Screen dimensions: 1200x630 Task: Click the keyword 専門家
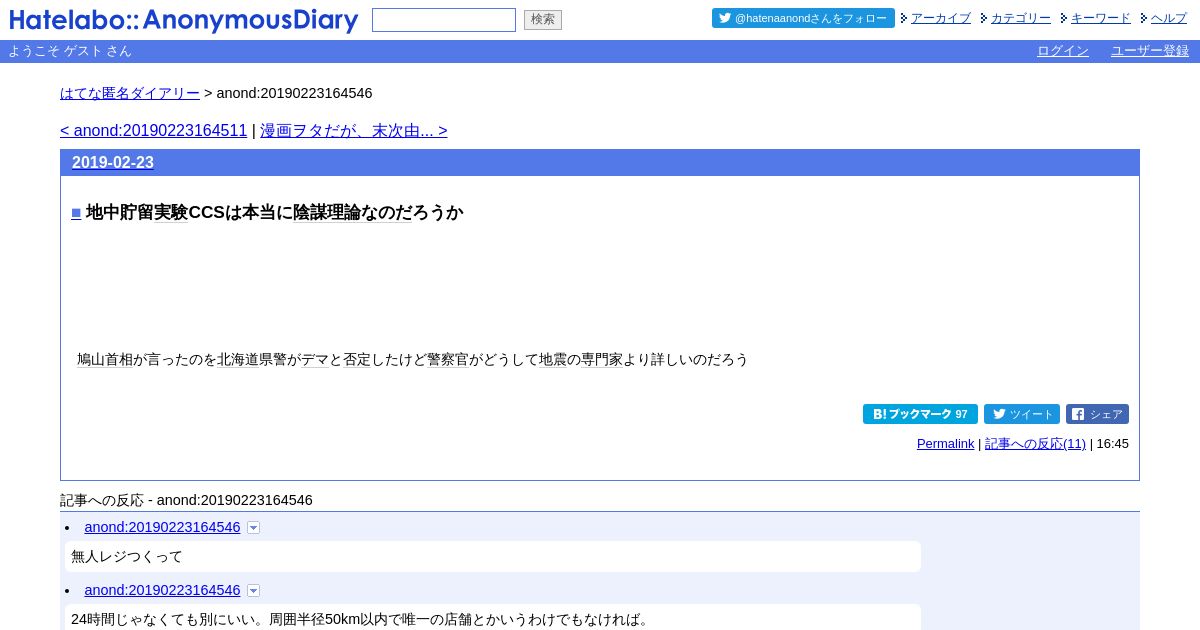coord(602,359)
